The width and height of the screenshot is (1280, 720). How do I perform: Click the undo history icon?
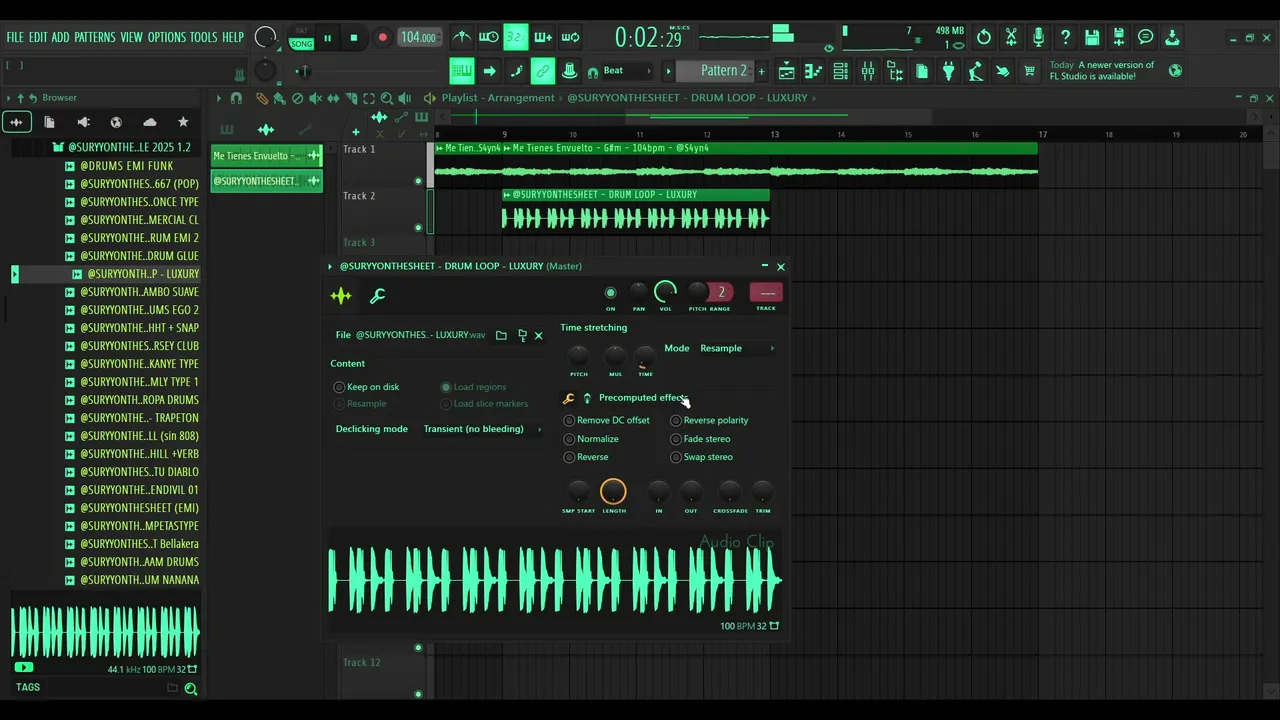pyautogui.click(x=984, y=38)
